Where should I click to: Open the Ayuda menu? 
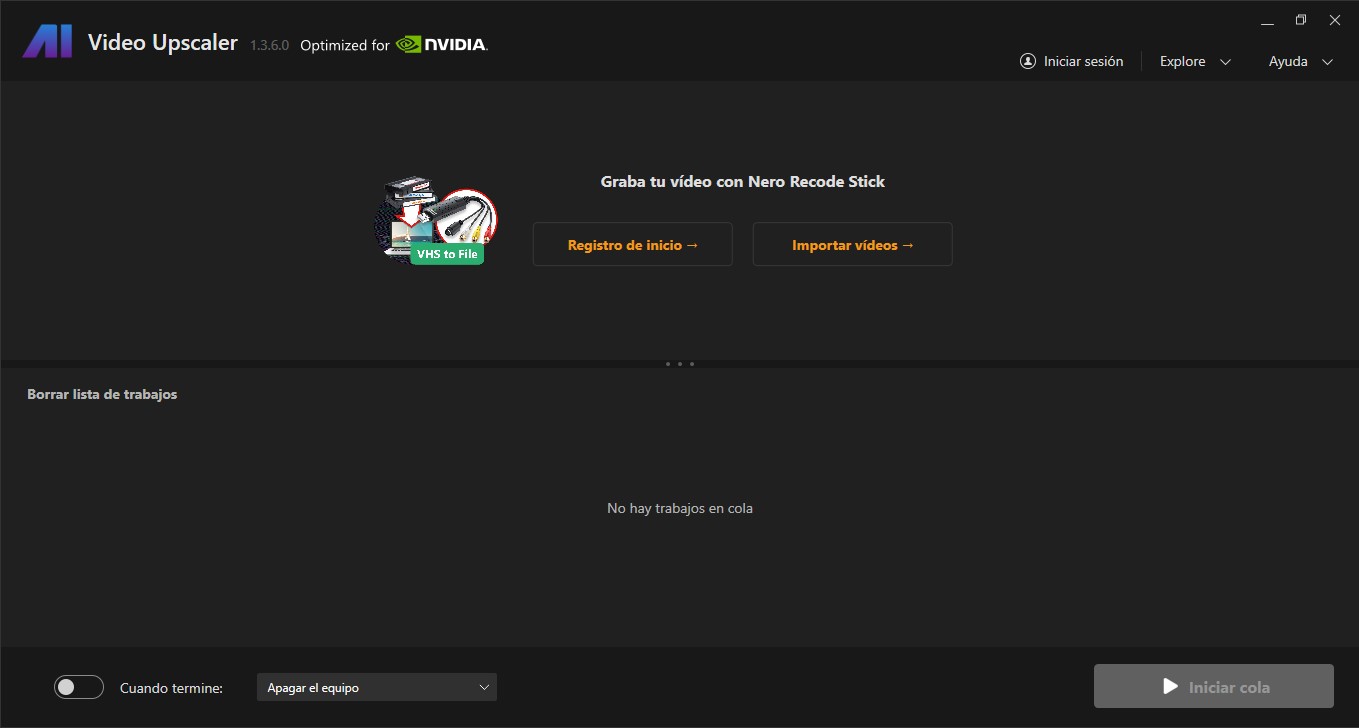[x=1288, y=61]
